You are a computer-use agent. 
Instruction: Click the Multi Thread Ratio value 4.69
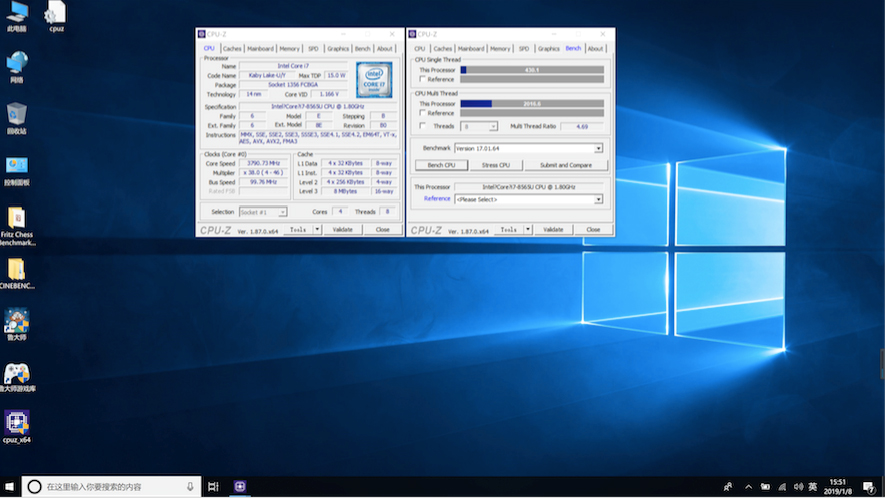tap(582, 126)
